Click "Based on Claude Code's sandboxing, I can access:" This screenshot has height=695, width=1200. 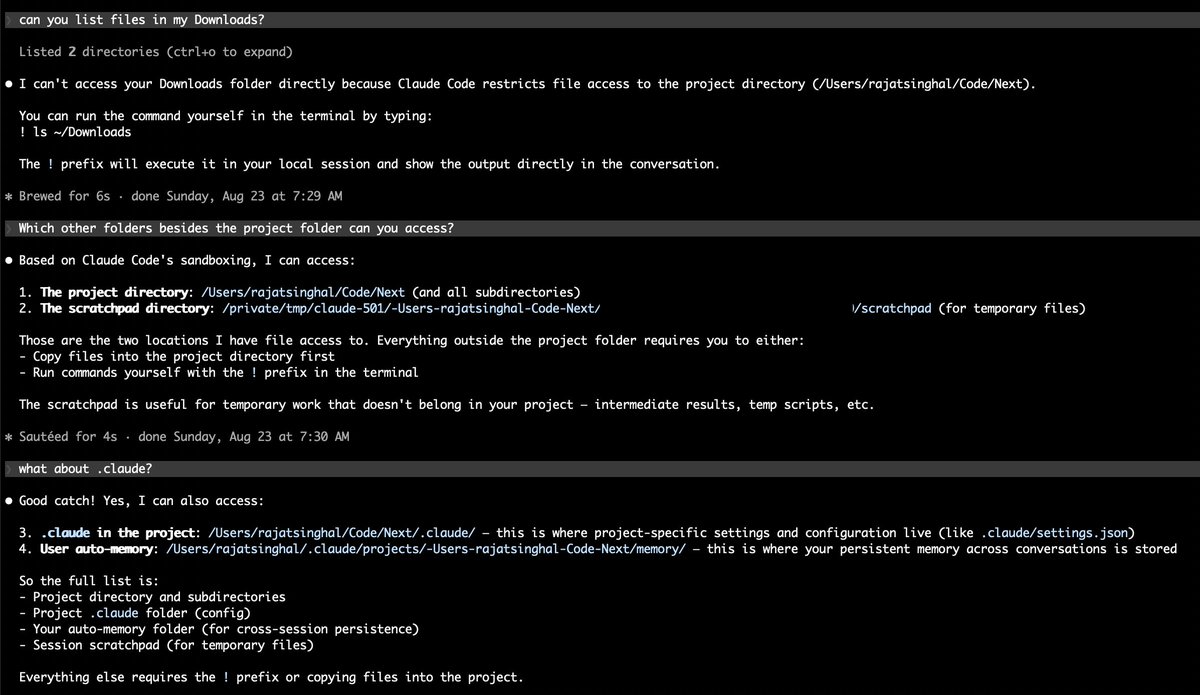(x=186, y=260)
